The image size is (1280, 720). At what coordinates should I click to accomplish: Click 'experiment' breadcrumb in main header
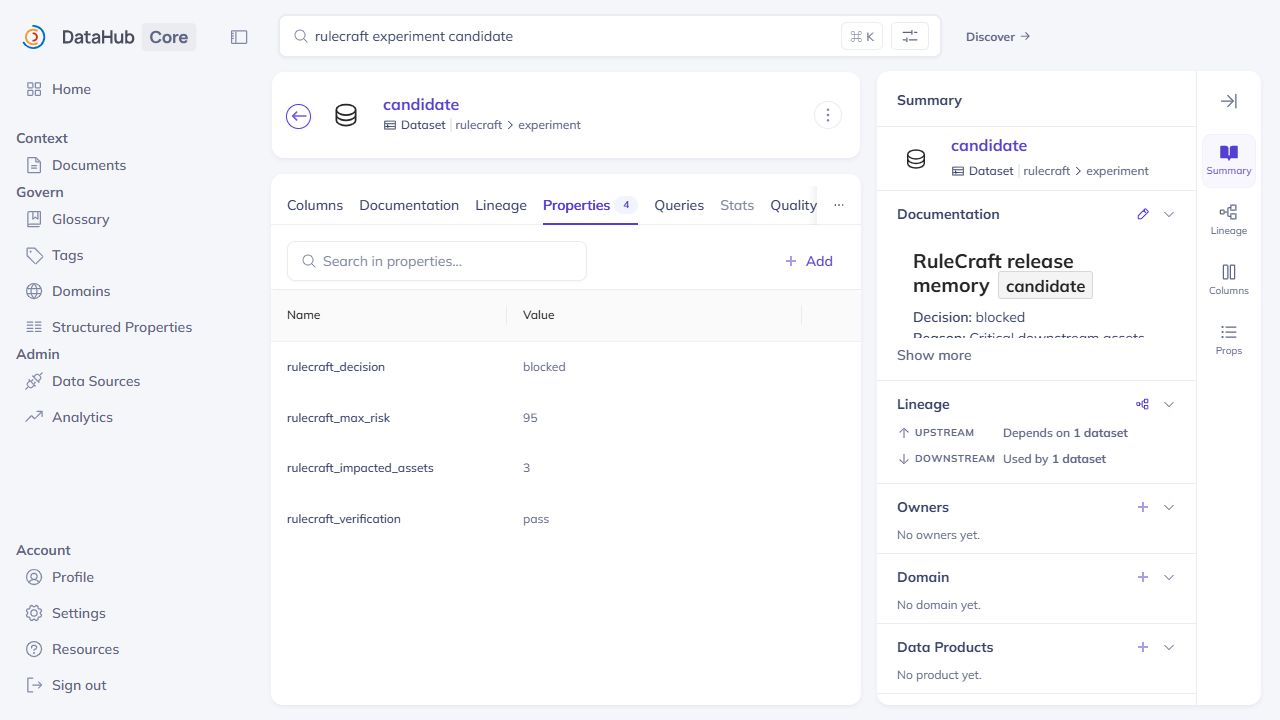click(549, 125)
